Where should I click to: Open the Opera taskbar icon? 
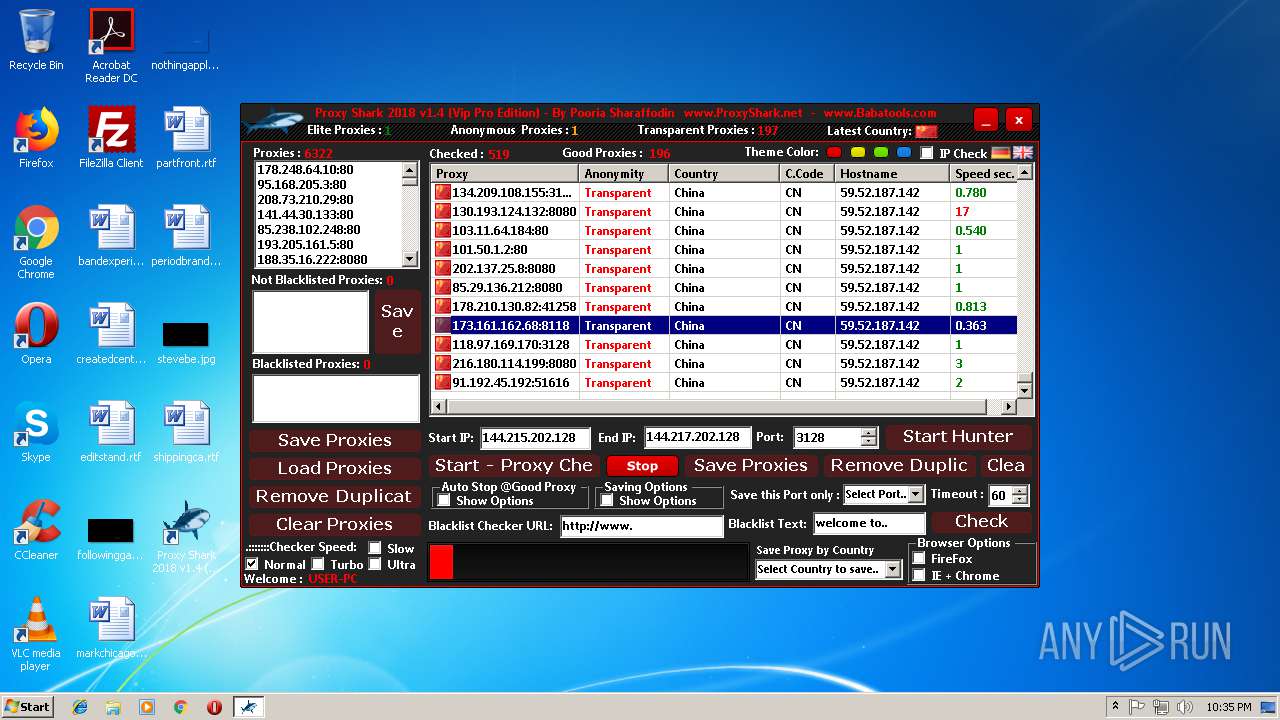tap(214, 707)
